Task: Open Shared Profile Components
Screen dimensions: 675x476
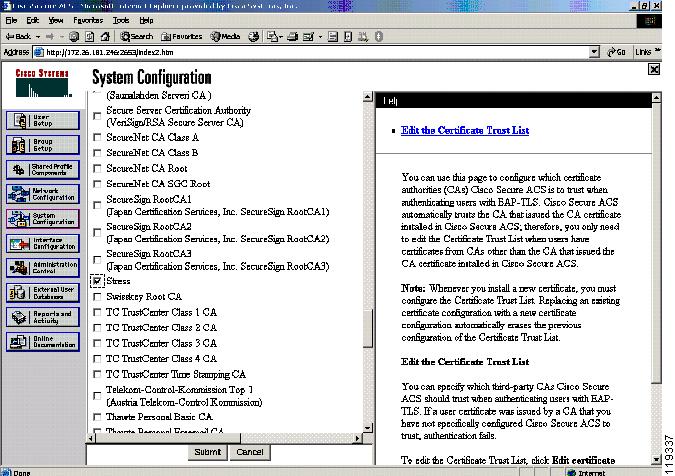Action: point(43,170)
